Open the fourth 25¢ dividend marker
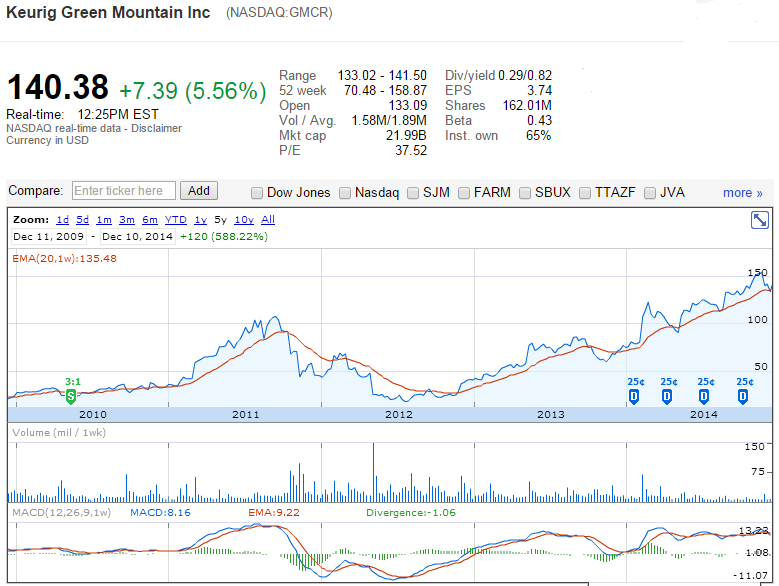This screenshot has height=586, width=779. [743, 396]
